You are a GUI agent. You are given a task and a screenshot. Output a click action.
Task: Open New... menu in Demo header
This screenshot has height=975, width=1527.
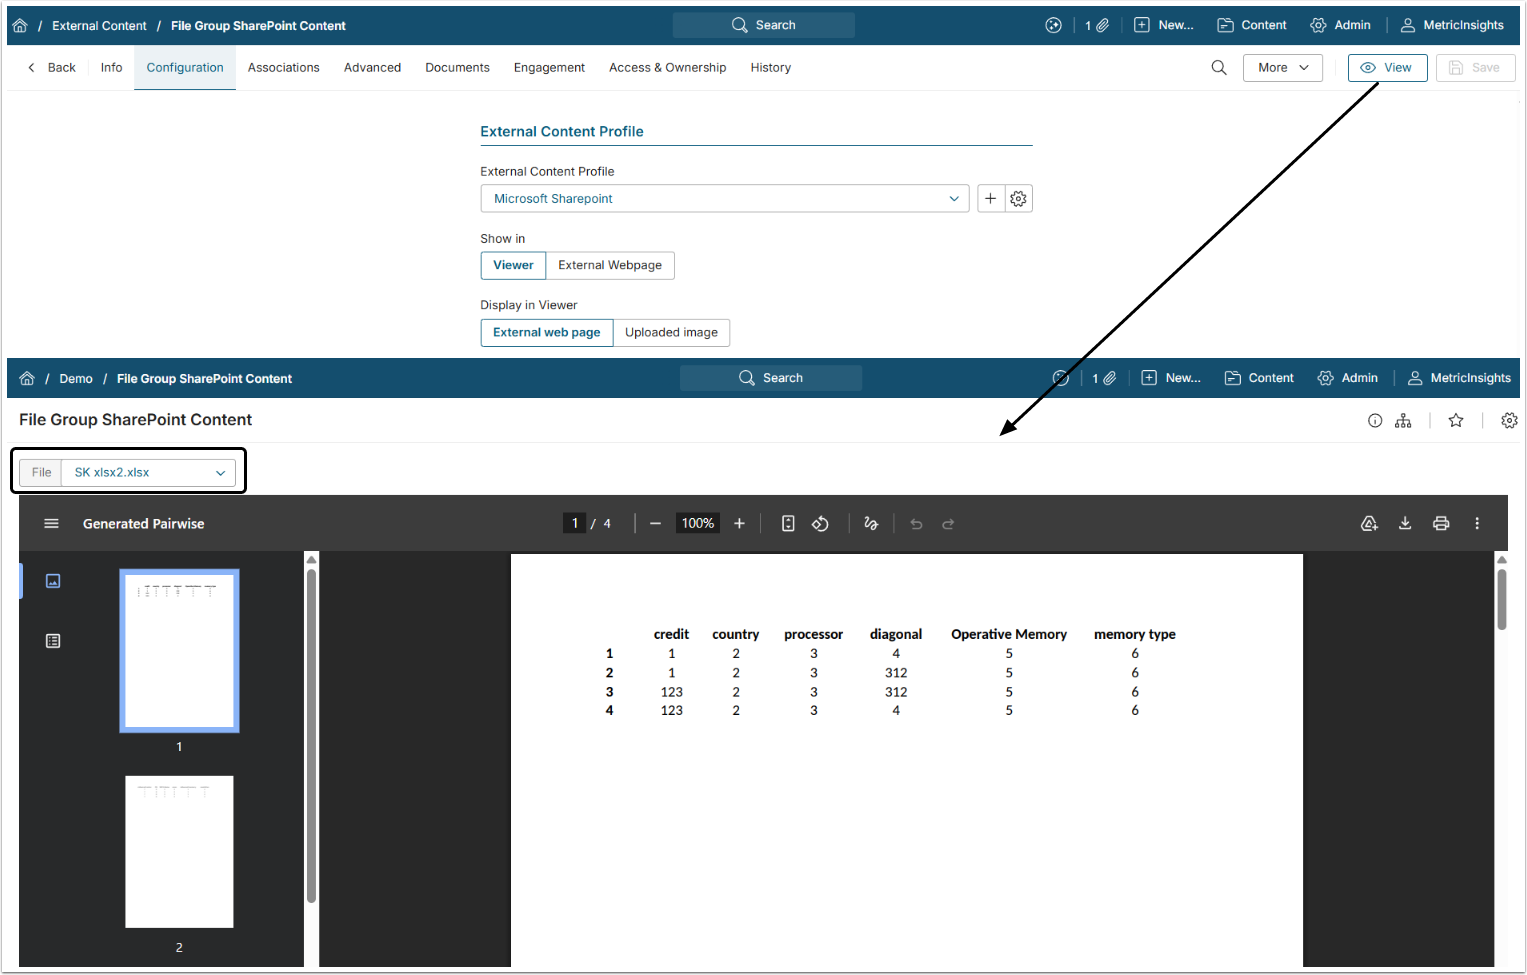(x=1171, y=379)
